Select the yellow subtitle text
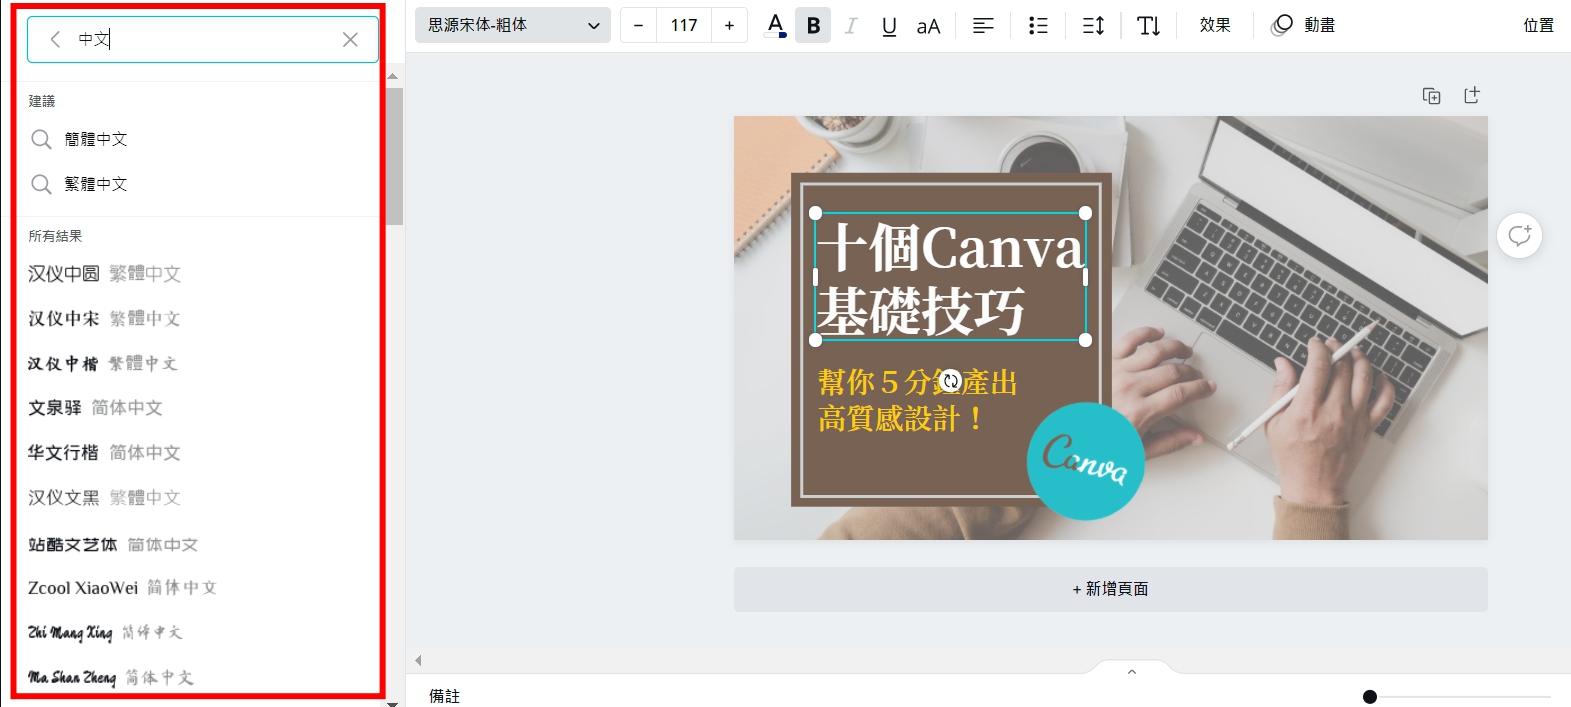The image size is (1571, 707). pos(917,400)
